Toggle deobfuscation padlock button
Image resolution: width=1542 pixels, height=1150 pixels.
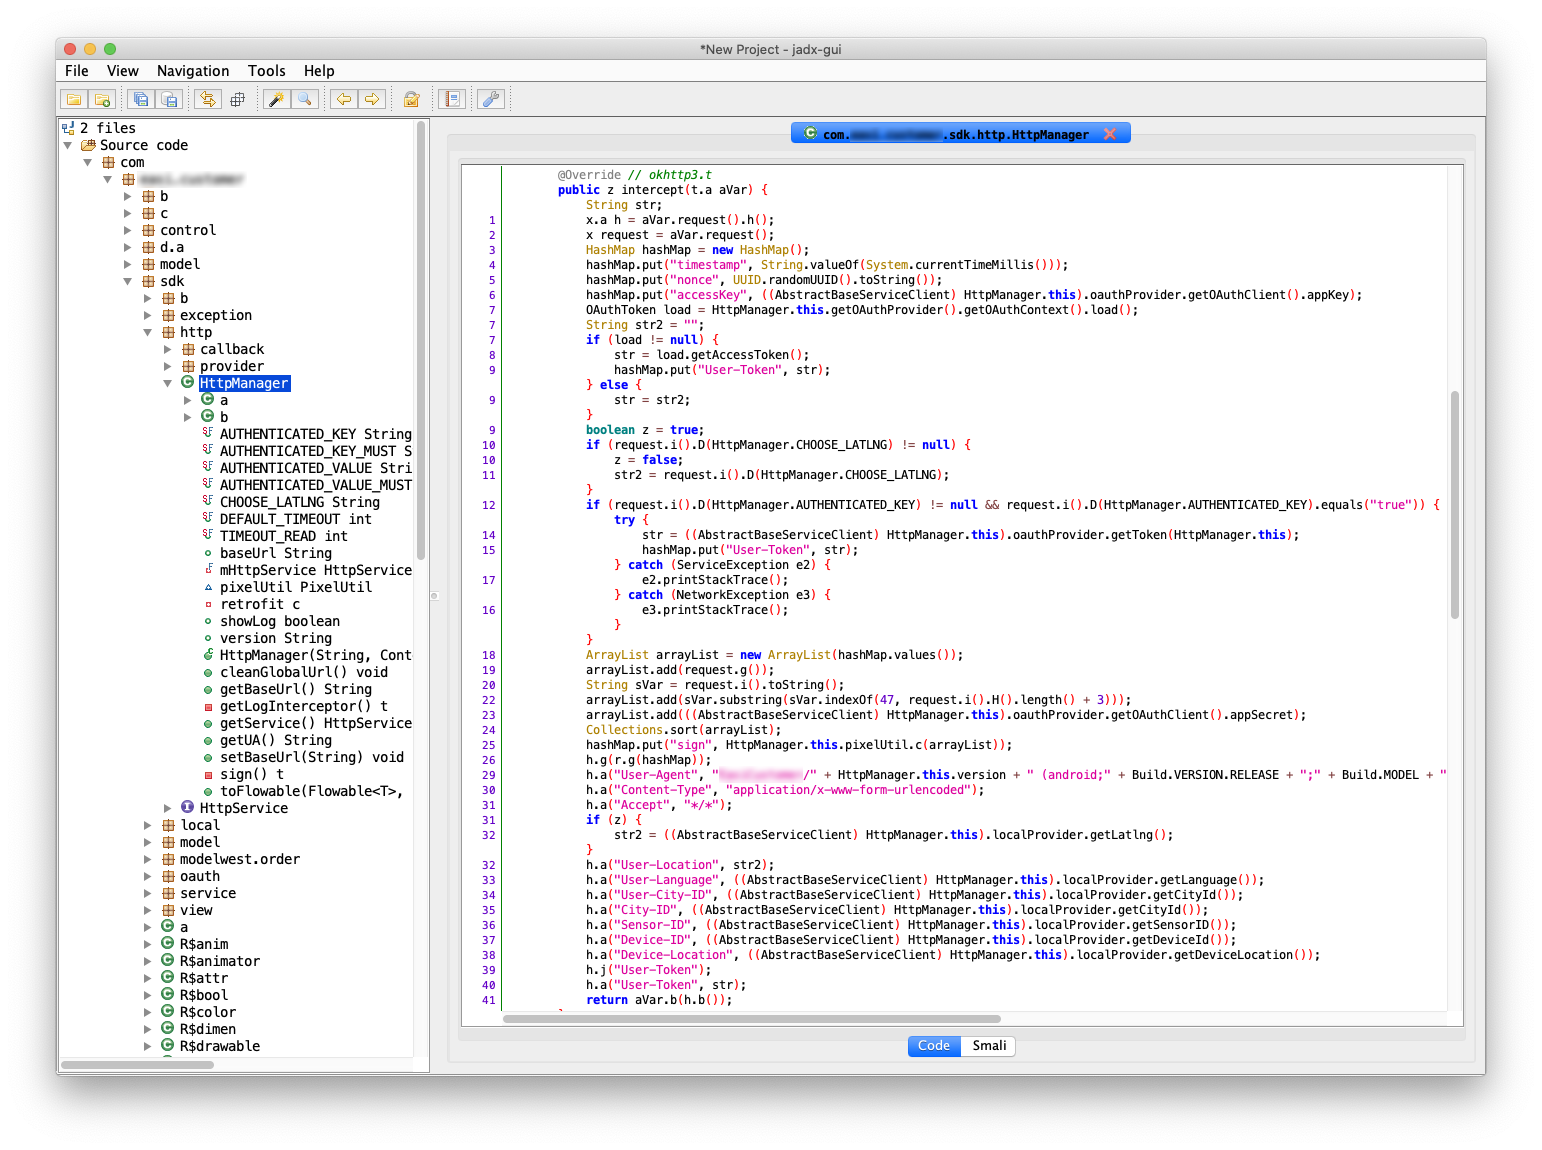[411, 99]
